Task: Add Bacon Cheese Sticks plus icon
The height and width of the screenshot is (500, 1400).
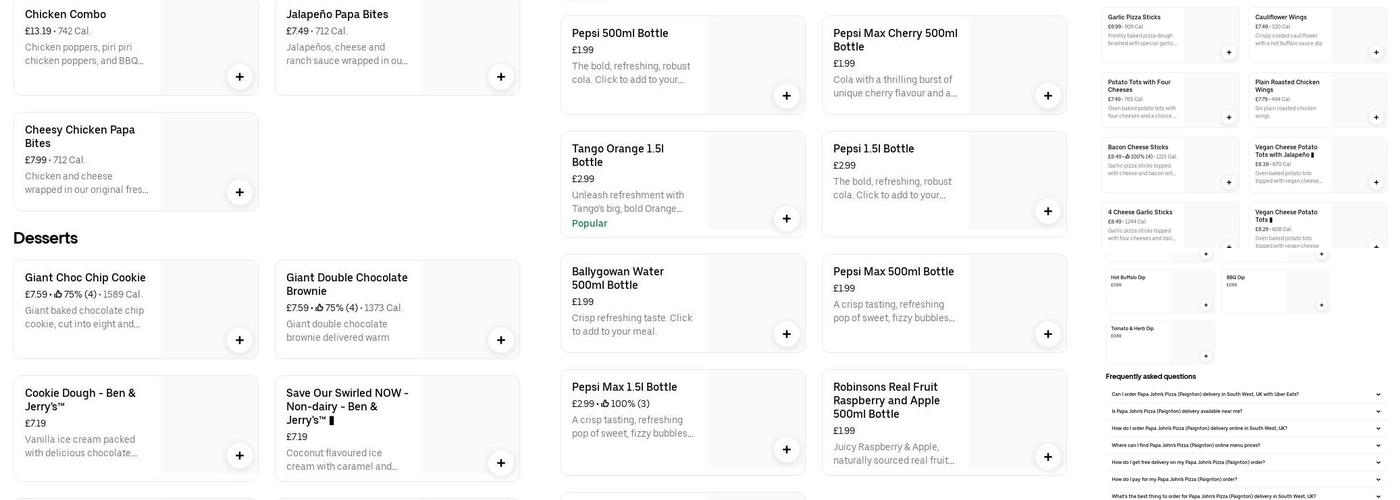Action: pos(1229,182)
